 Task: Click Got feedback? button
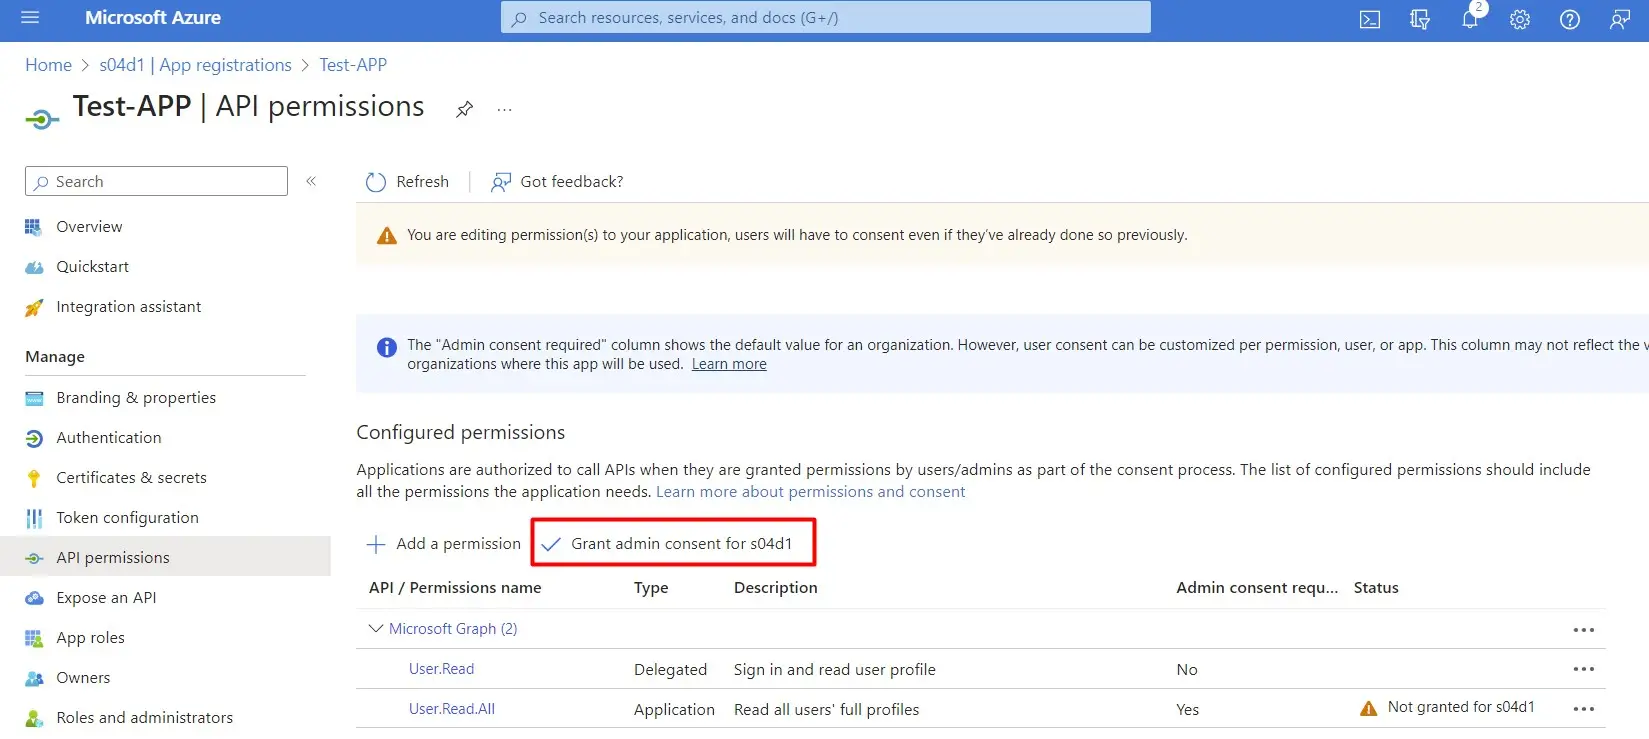(x=557, y=182)
